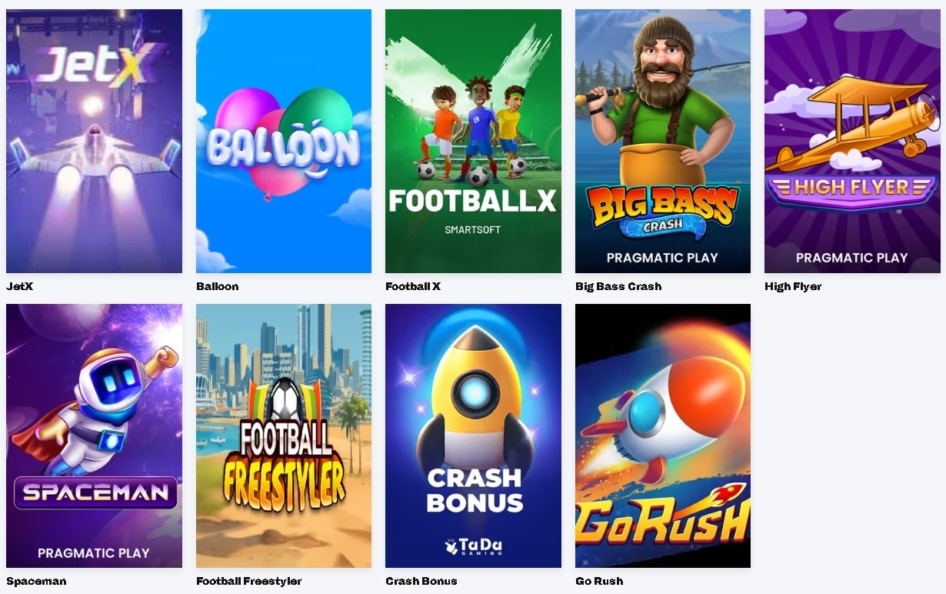Click the Balloon title below its cover

pos(217,286)
